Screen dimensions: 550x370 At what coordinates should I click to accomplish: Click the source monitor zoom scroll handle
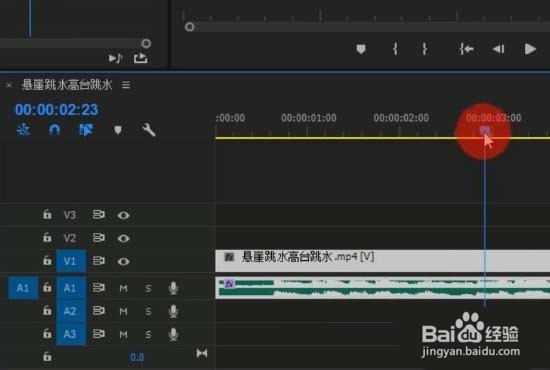(x=146, y=43)
